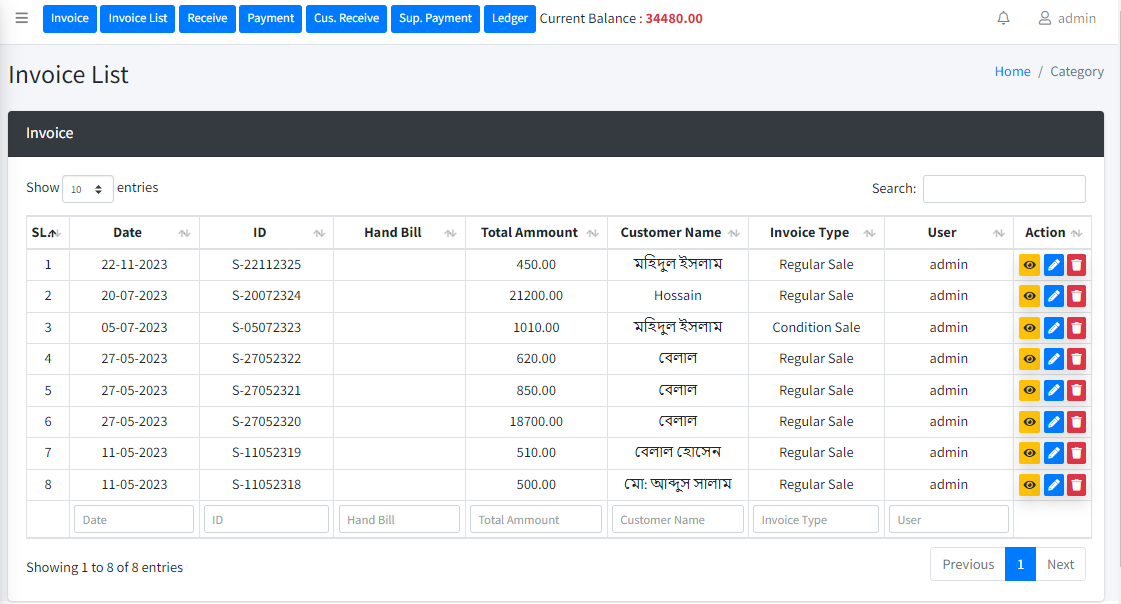
Task: Select the 18700.00 total amount cell
Action: tap(536, 422)
